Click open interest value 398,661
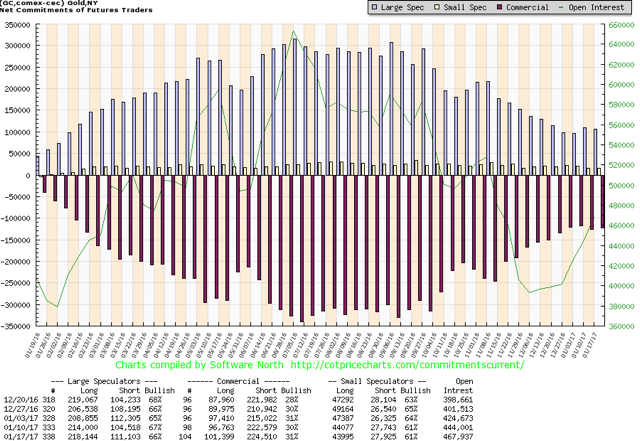The width and height of the screenshot is (640, 441). (x=458, y=400)
